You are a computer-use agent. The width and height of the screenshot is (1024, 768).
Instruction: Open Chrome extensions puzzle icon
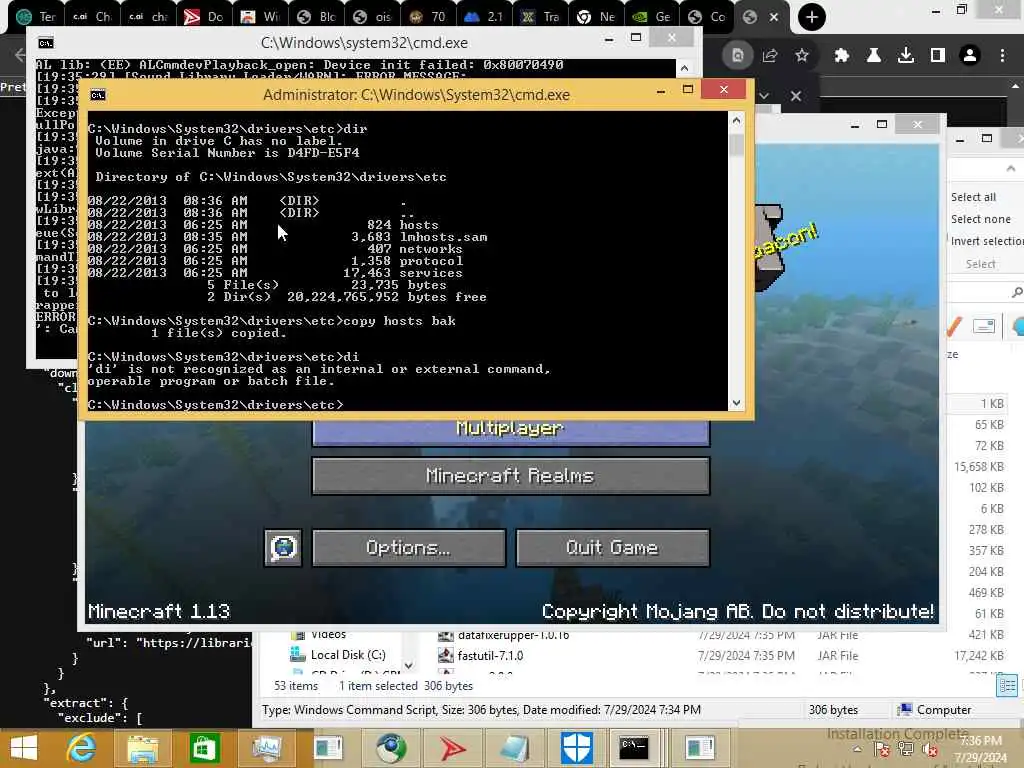842,56
